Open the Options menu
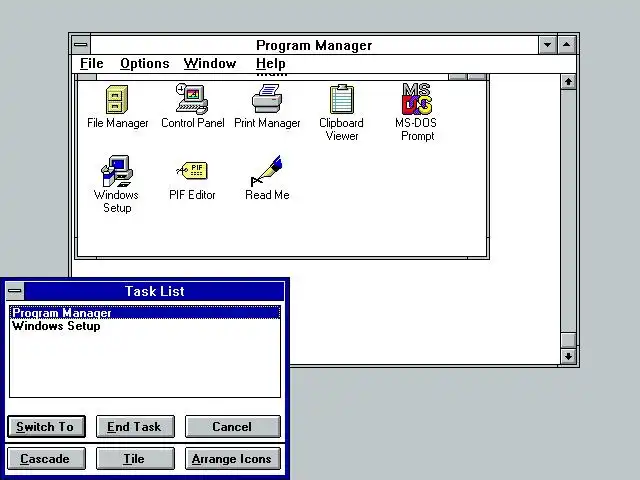640x480 pixels. [x=144, y=64]
